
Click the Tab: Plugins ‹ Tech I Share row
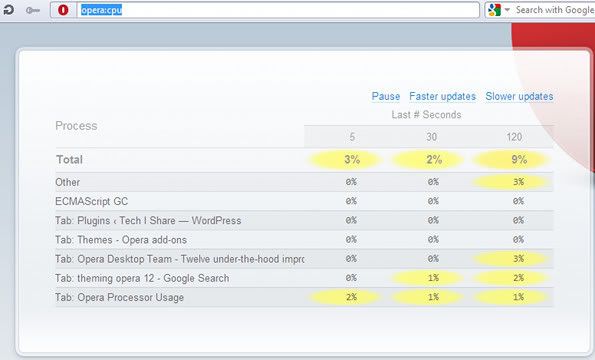click(304, 220)
